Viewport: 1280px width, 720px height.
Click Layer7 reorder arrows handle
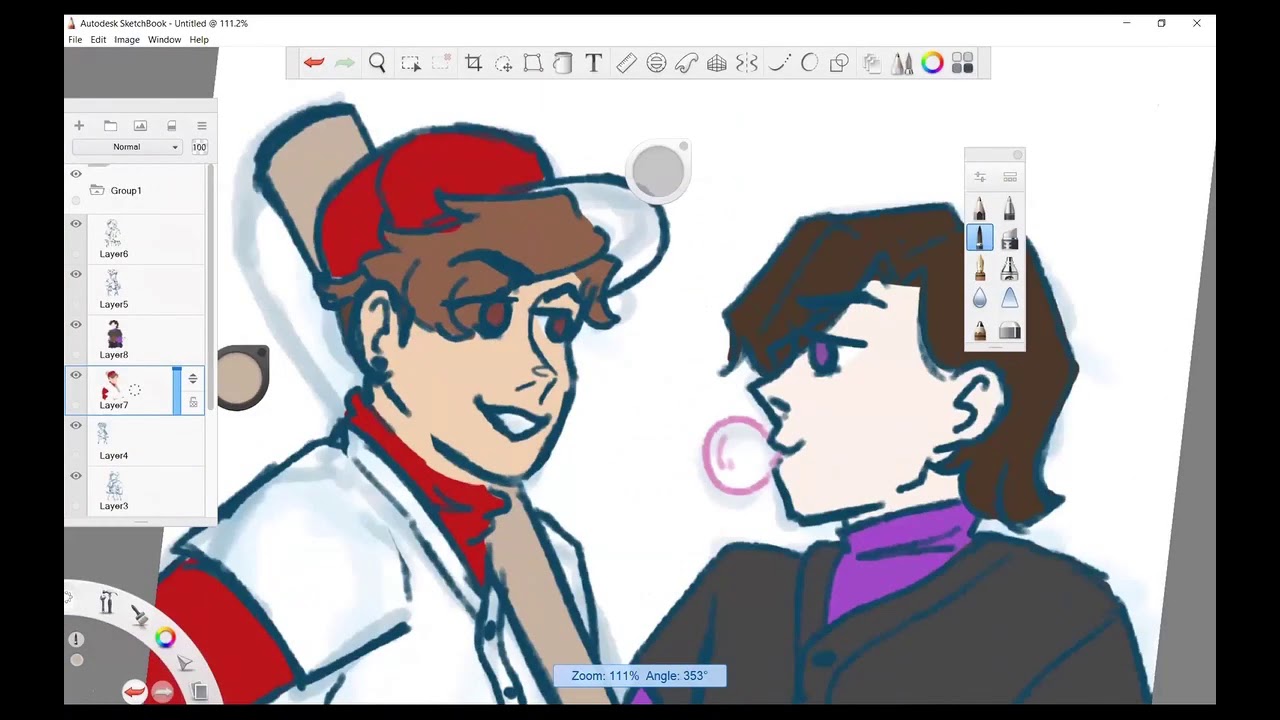point(193,378)
